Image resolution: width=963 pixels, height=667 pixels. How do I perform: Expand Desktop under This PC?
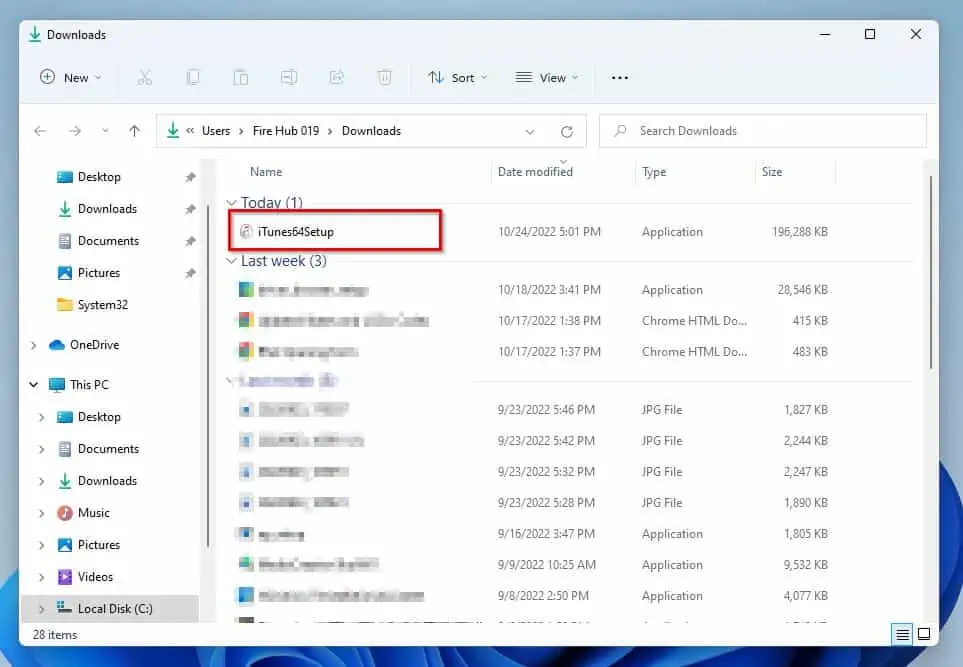click(41, 417)
